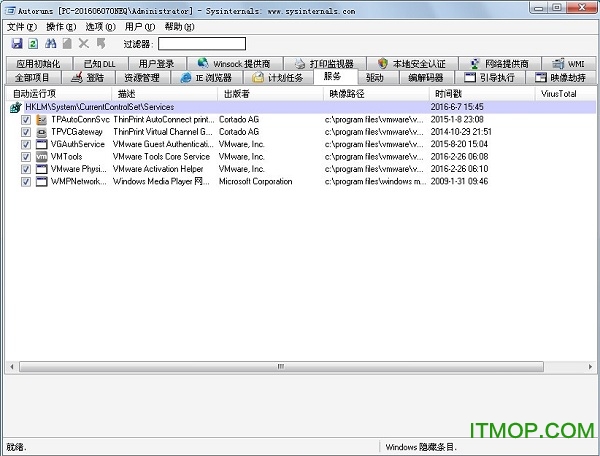Screen dimensions: 600x456
Task: Sort by the VirusTotal column header
Action: 566,94
